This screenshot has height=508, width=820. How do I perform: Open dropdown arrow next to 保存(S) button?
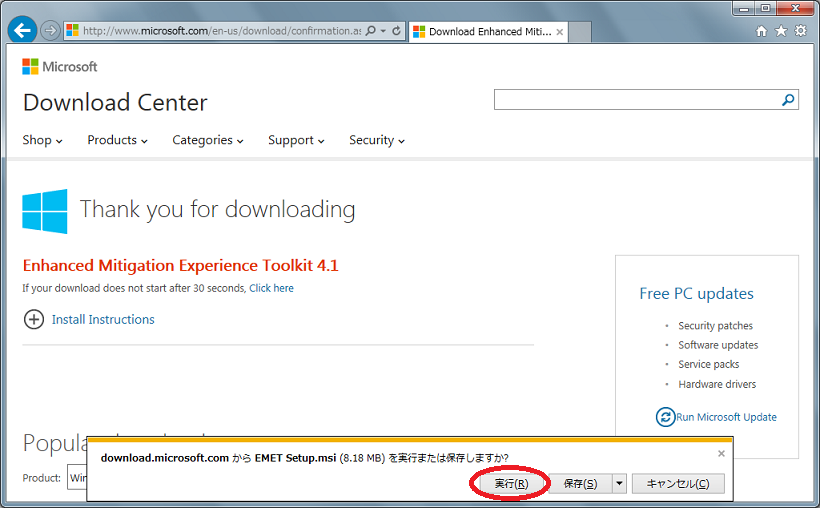pos(619,484)
